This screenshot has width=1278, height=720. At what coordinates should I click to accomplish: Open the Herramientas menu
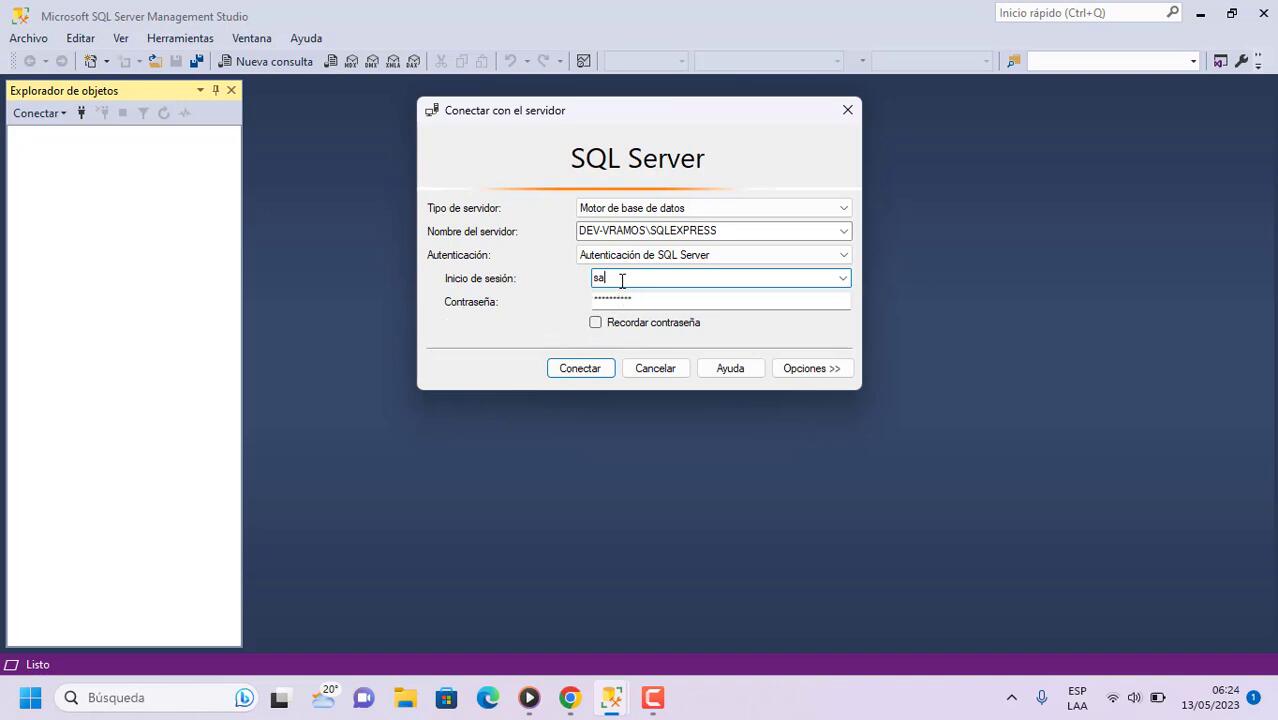[180, 38]
